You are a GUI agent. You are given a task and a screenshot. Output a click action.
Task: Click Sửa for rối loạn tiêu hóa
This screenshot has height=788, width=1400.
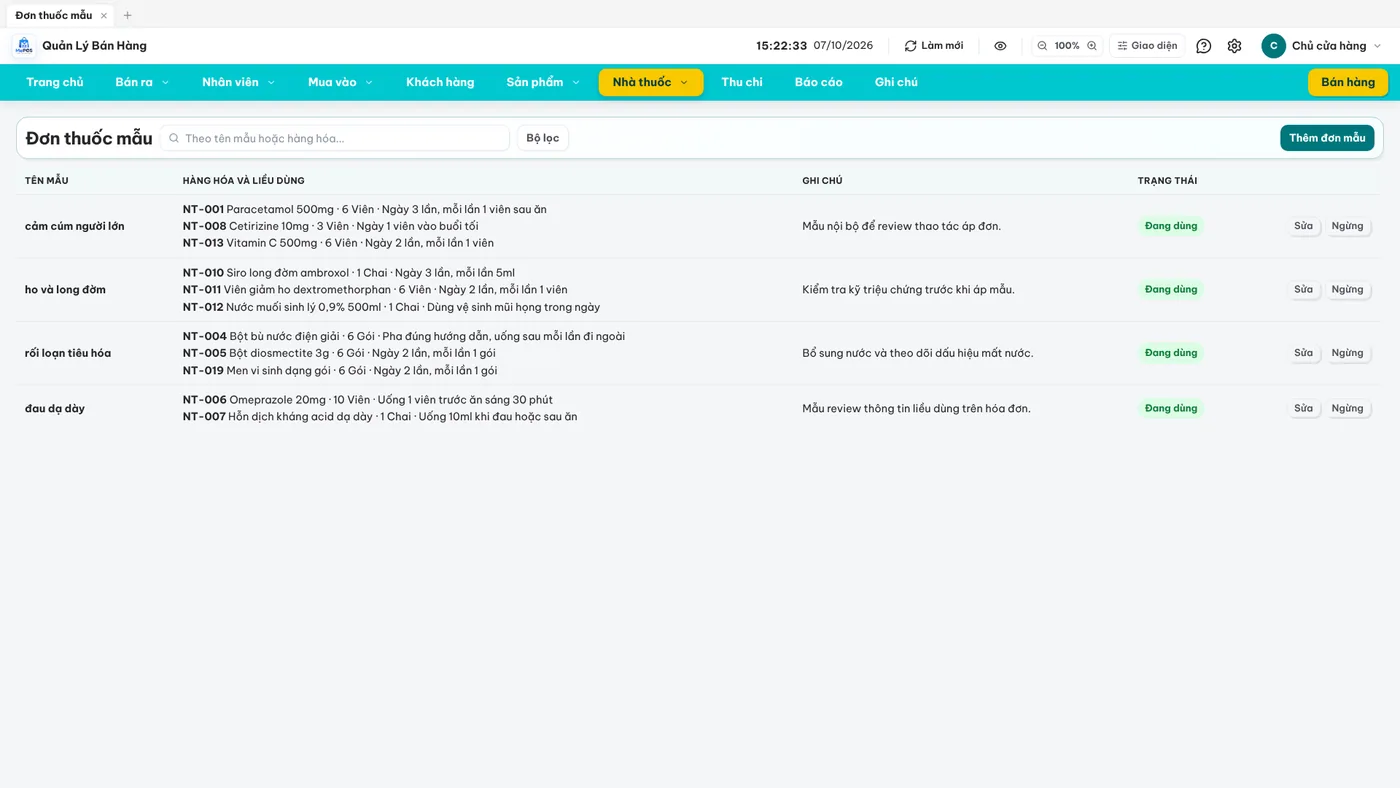pos(1303,353)
